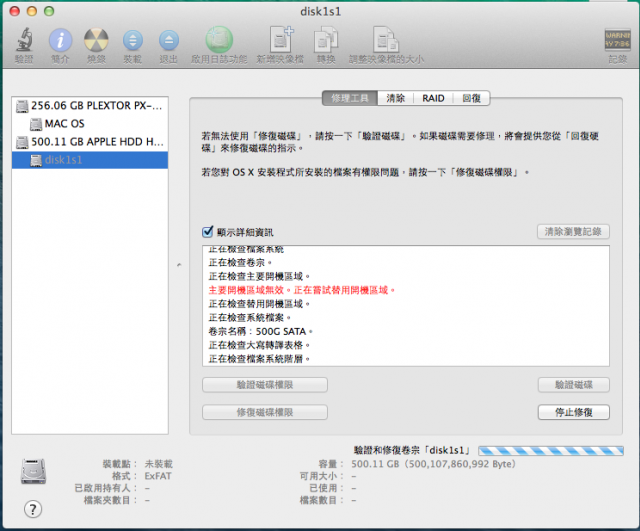Click the Eject (退出) toolbar icon
The height and width of the screenshot is (531, 640).
point(169,40)
